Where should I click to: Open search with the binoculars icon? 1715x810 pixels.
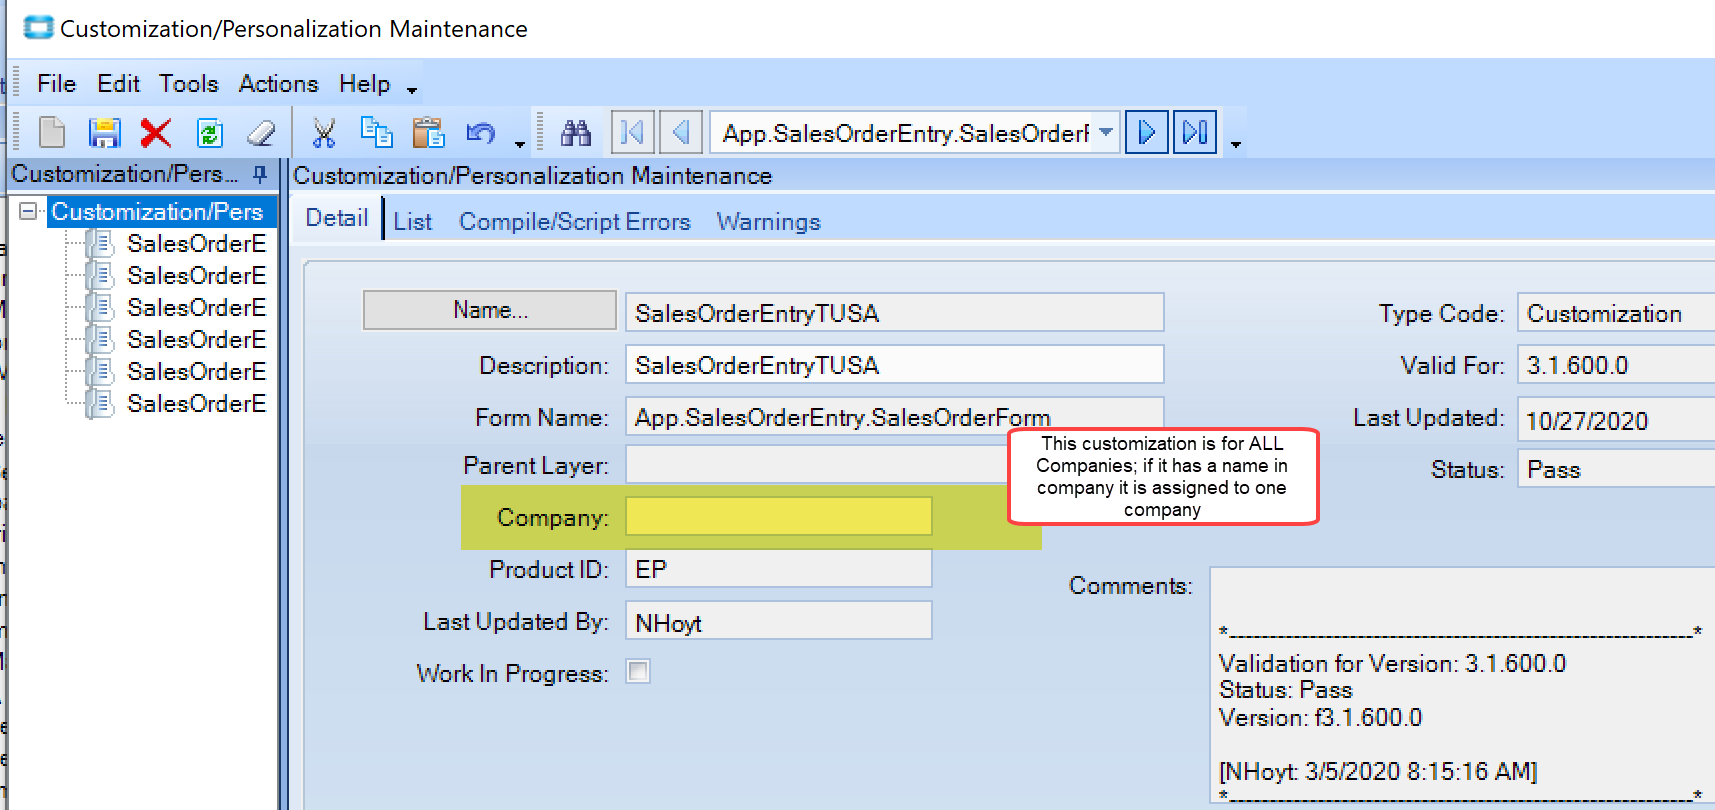(x=576, y=132)
